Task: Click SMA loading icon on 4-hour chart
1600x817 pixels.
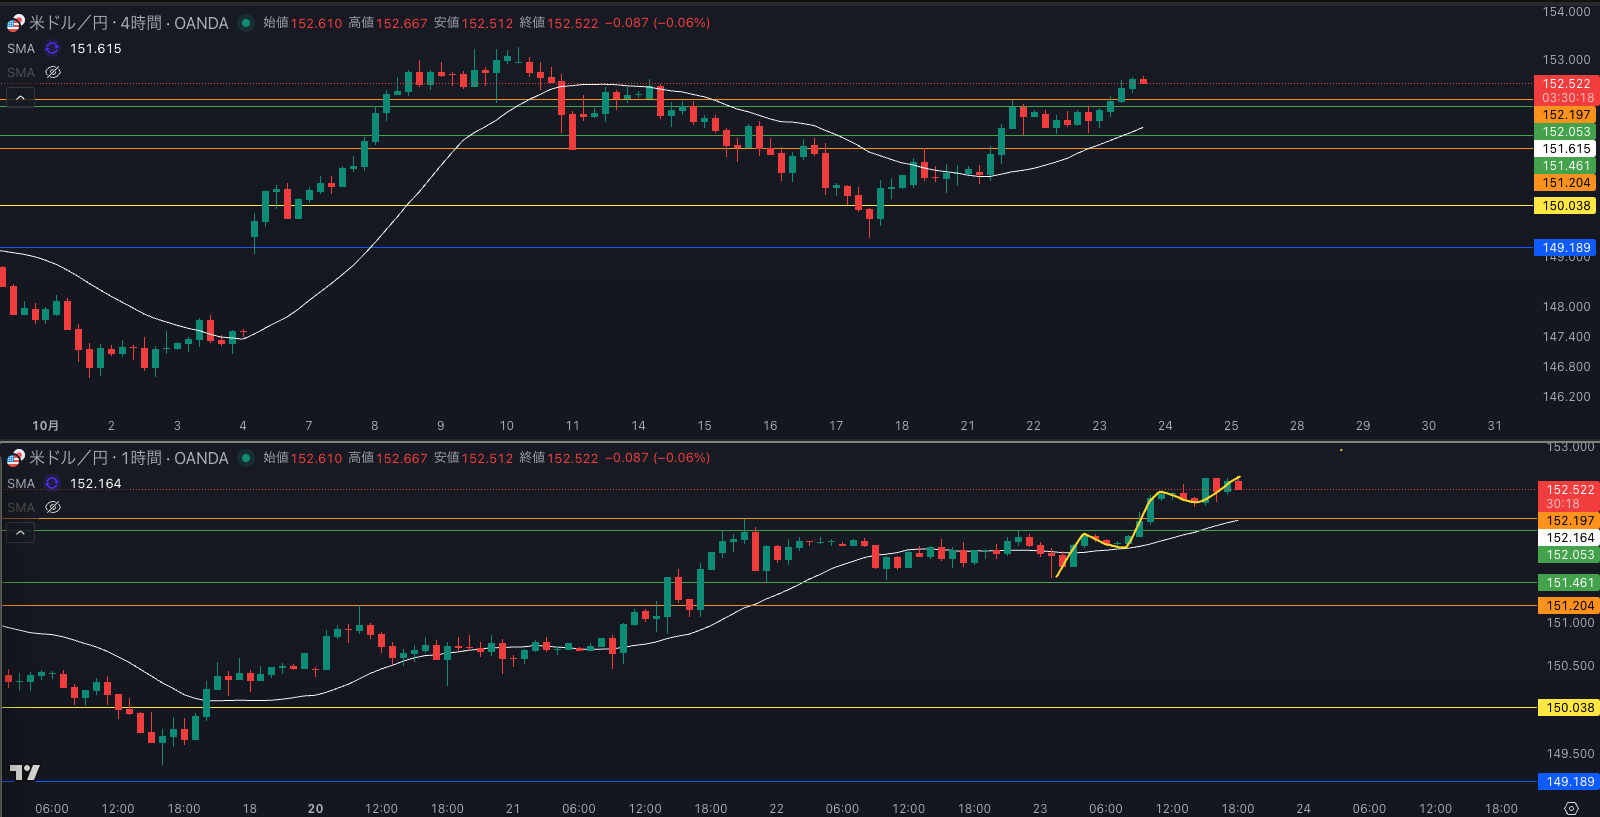Action: click(x=52, y=48)
